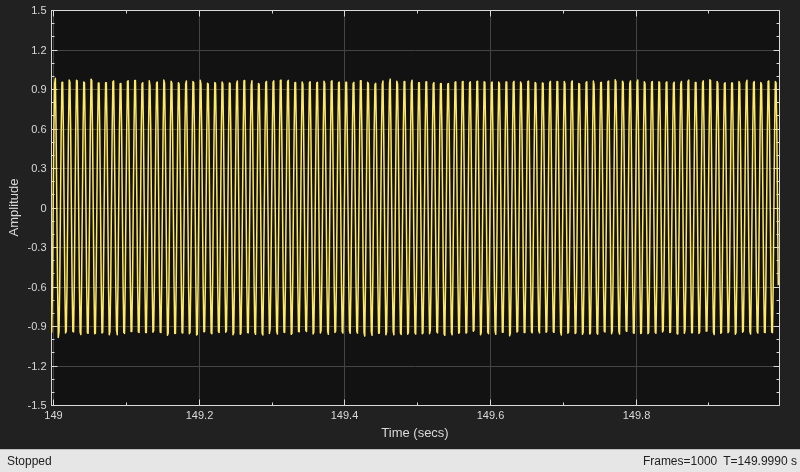The height and width of the screenshot is (472, 800).
Task: Click the 1.2 y-axis tick label
Action: click(x=39, y=50)
